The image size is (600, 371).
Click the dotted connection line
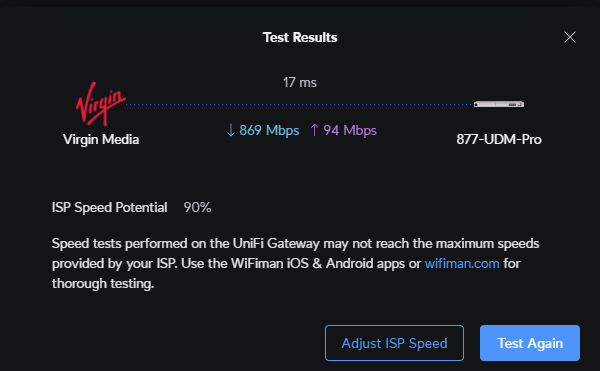tap(300, 104)
